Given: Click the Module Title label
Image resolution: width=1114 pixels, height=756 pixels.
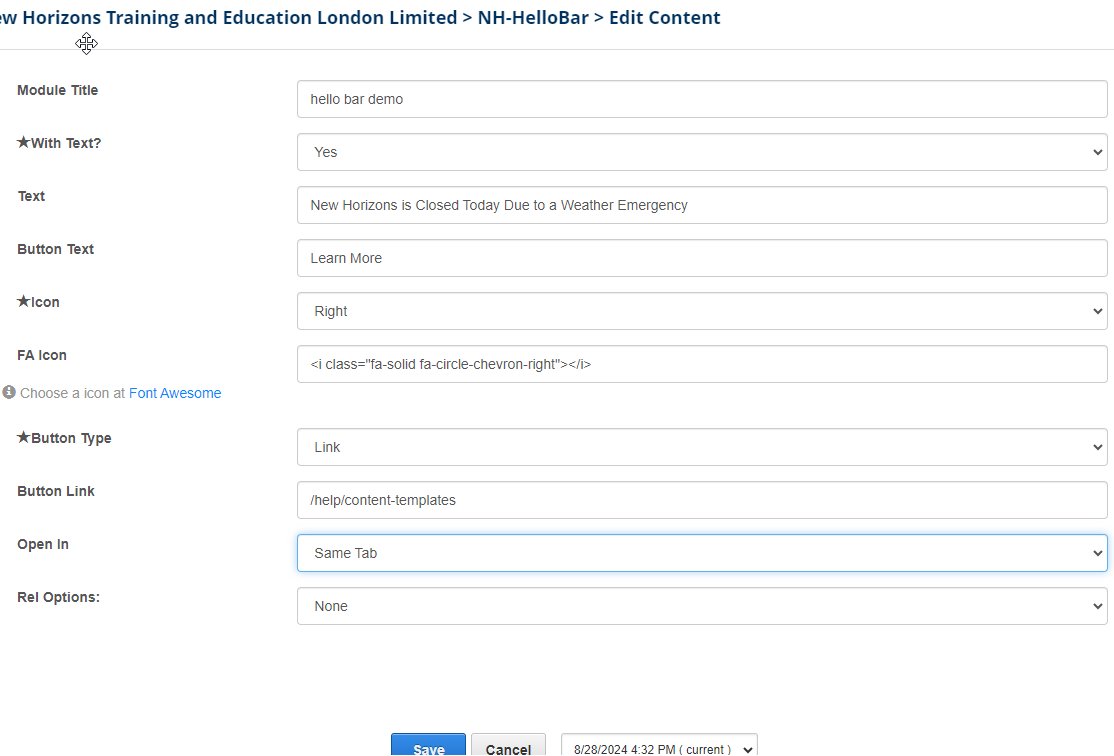Looking at the screenshot, I should (x=58, y=90).
